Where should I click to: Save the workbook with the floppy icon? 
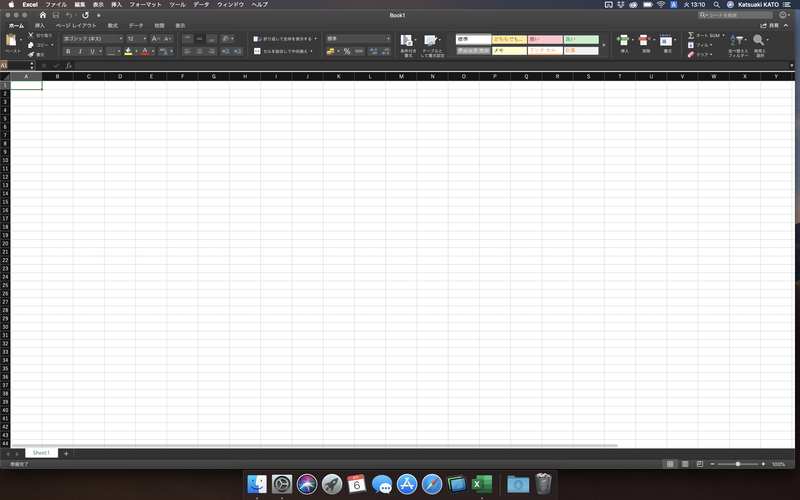tap(56, 15)
